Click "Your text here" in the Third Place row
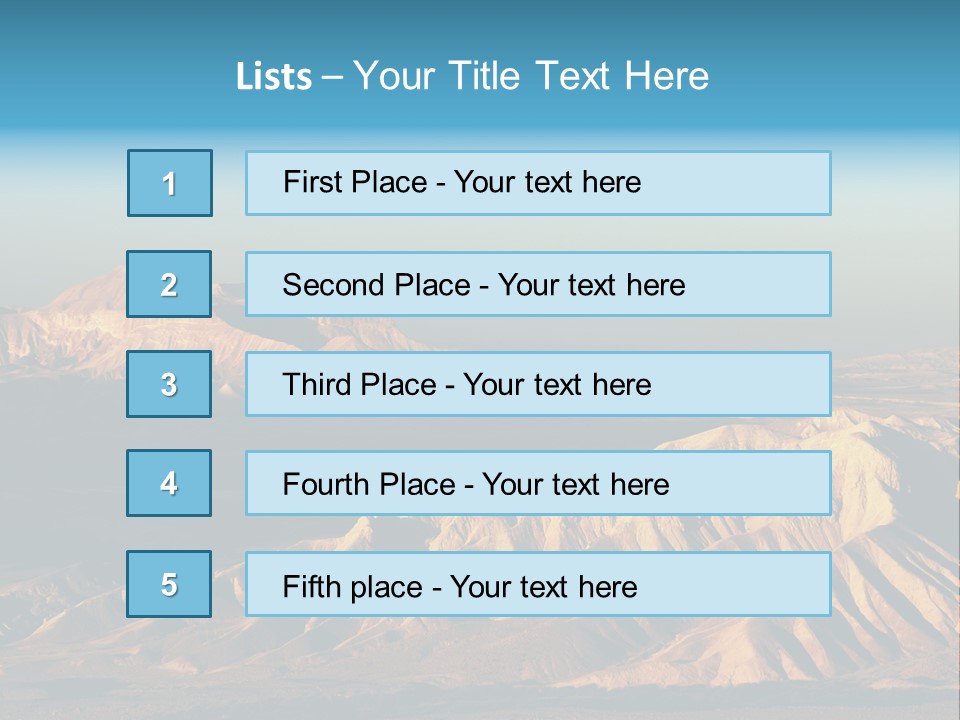Screen dimensions: 960x720 point(557,385)
